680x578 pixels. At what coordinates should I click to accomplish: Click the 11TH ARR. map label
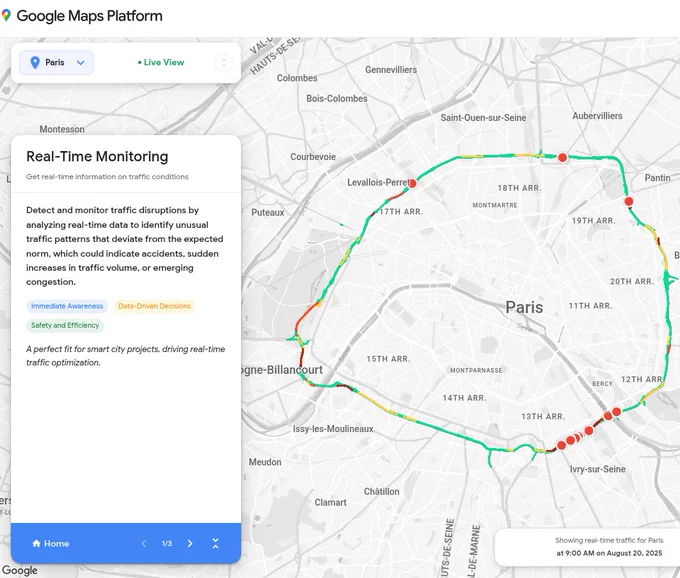click(x=590, y=306)
